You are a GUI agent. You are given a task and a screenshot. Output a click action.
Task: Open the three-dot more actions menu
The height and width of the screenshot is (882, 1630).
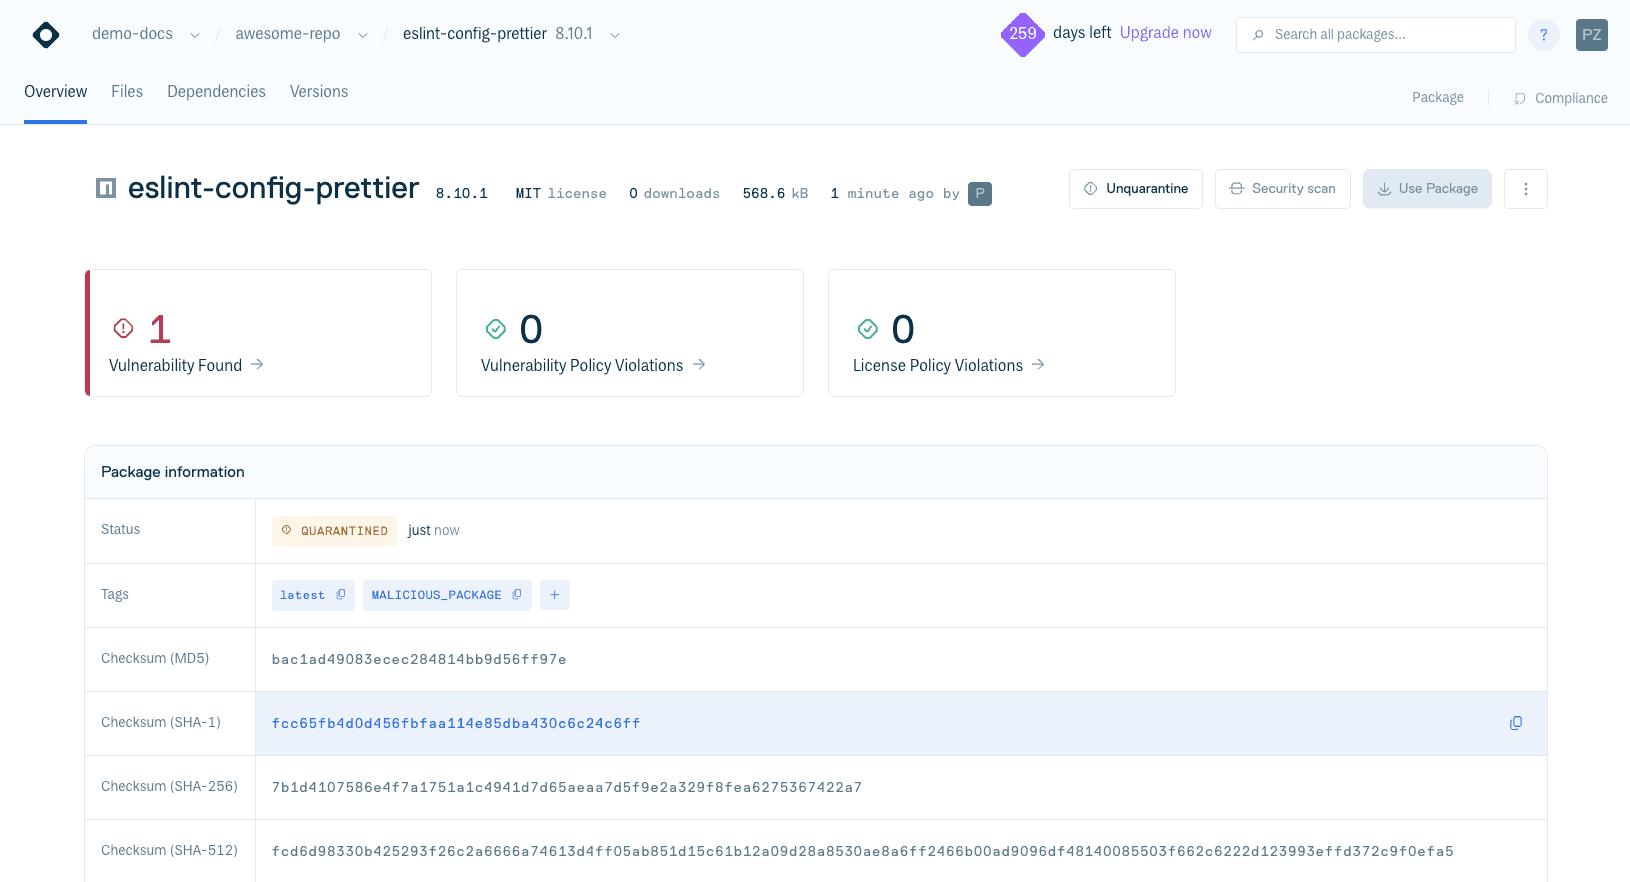[1525, 189]
